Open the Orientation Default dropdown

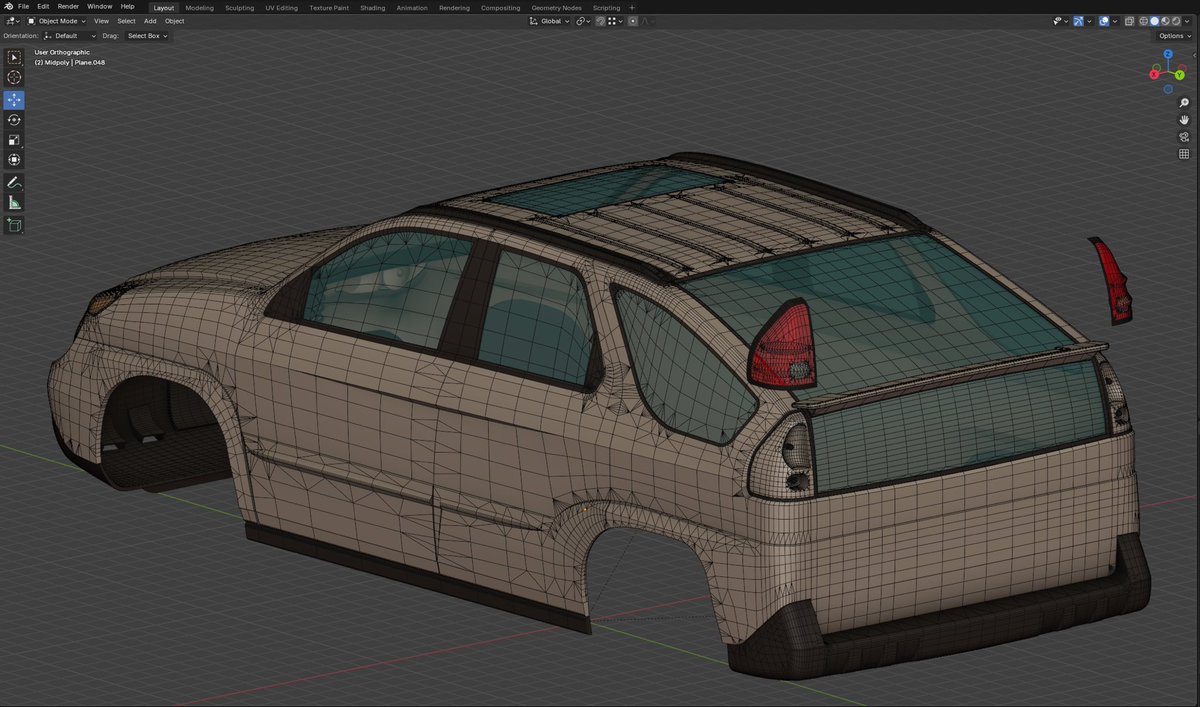click(70, 36)
